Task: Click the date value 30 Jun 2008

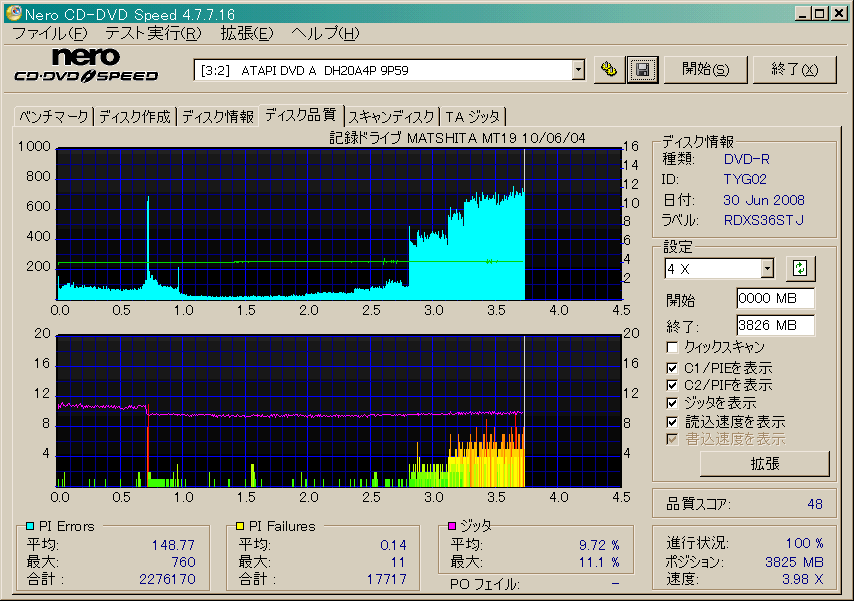Action: (764, 200)
